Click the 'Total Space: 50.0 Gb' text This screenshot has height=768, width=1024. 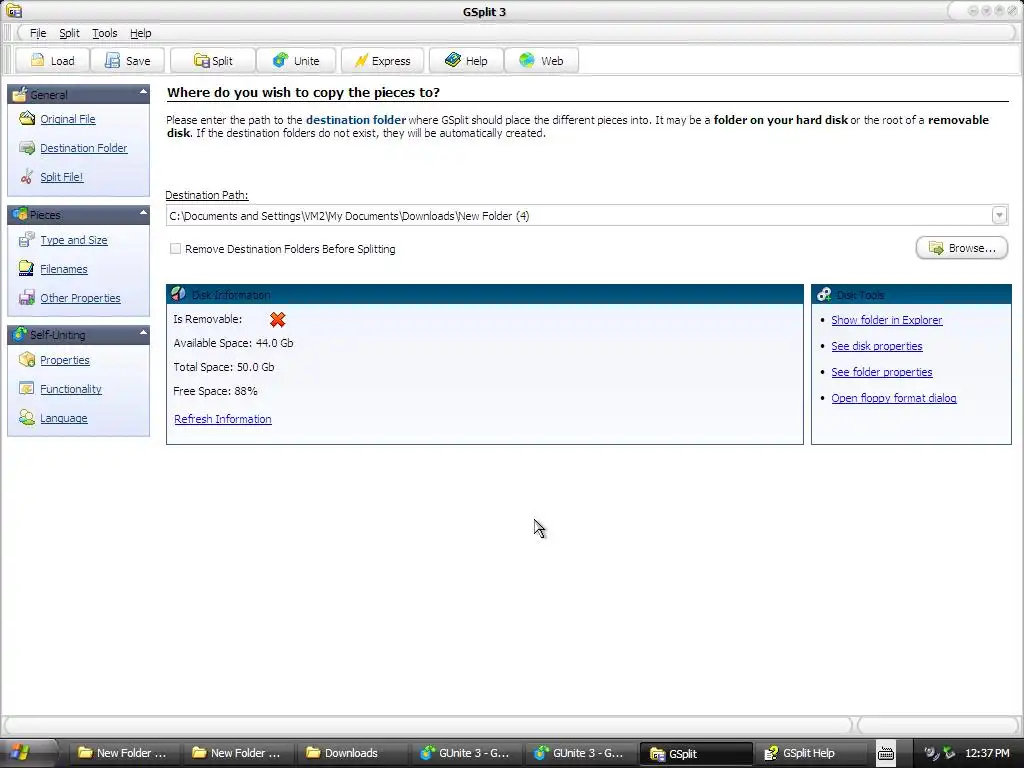[223, 367]
